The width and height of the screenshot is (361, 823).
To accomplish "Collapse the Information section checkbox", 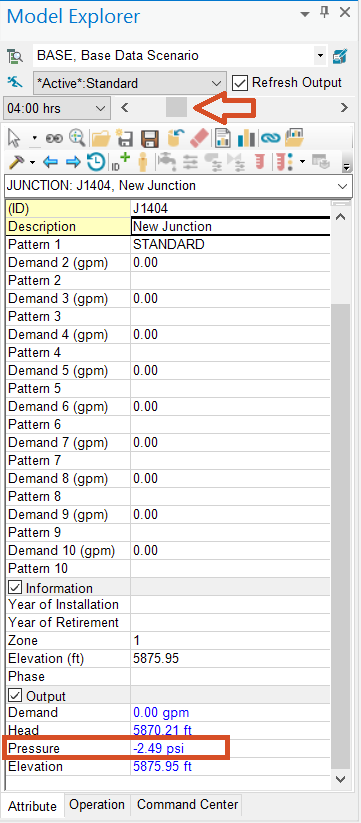I will point(14,588).
